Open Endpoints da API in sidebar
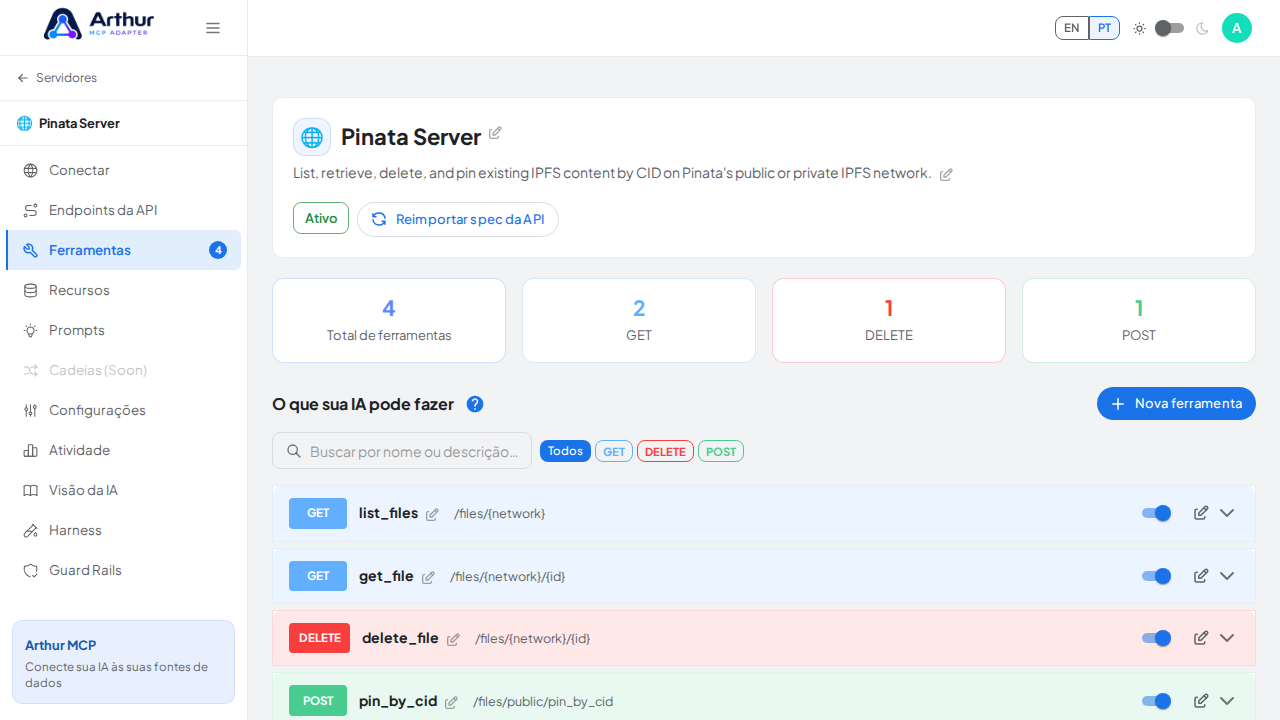 (124, 210)
